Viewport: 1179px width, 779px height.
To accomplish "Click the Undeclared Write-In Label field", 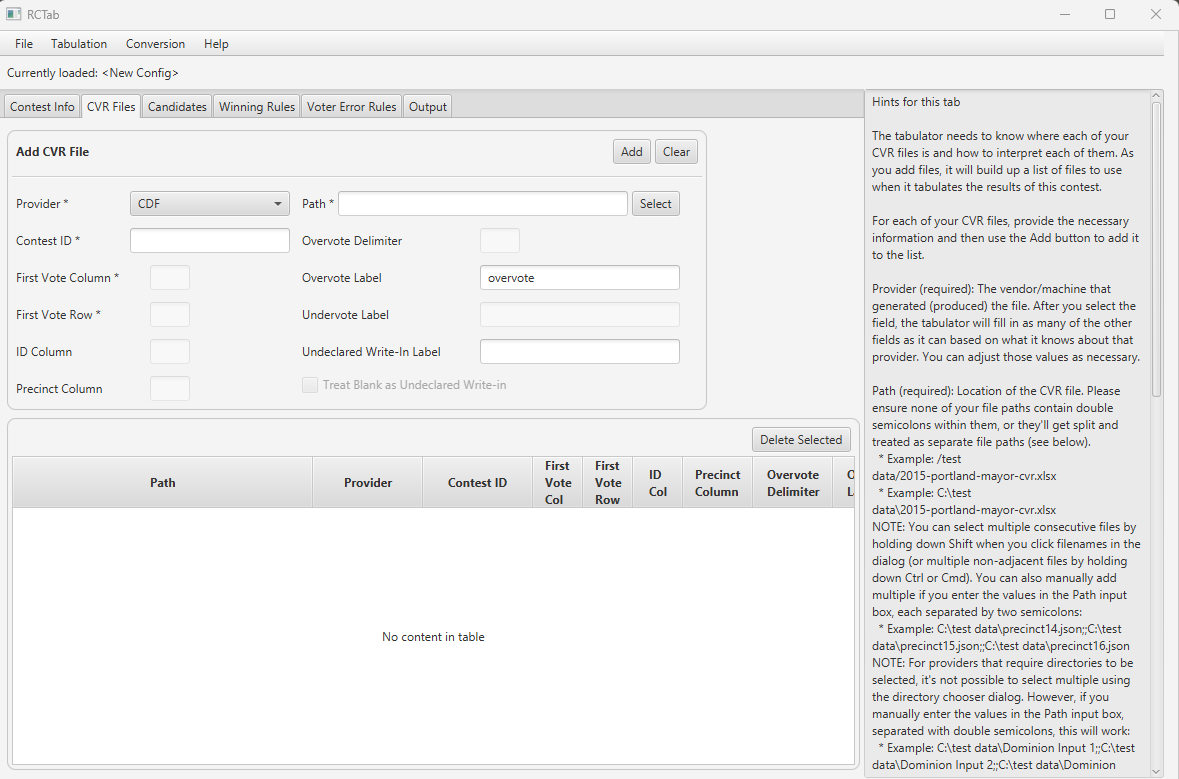I will (x=580, y=352).
